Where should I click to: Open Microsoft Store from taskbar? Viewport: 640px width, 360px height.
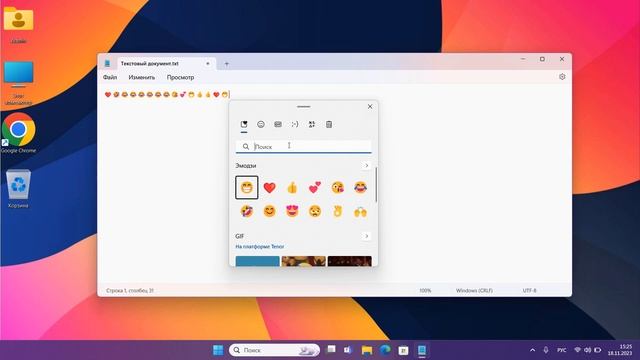[x=403, y=350]
